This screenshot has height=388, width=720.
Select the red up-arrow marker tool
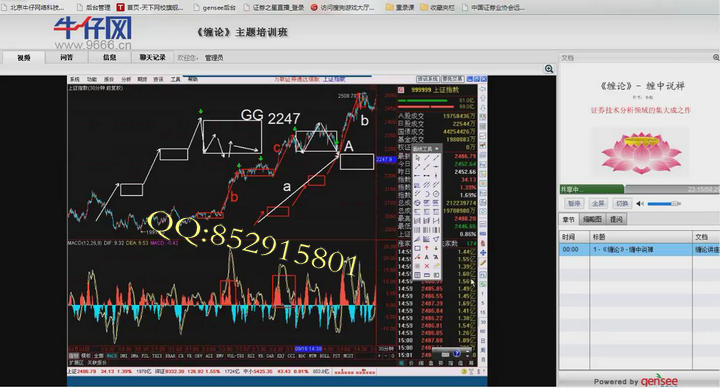[427, 248]
